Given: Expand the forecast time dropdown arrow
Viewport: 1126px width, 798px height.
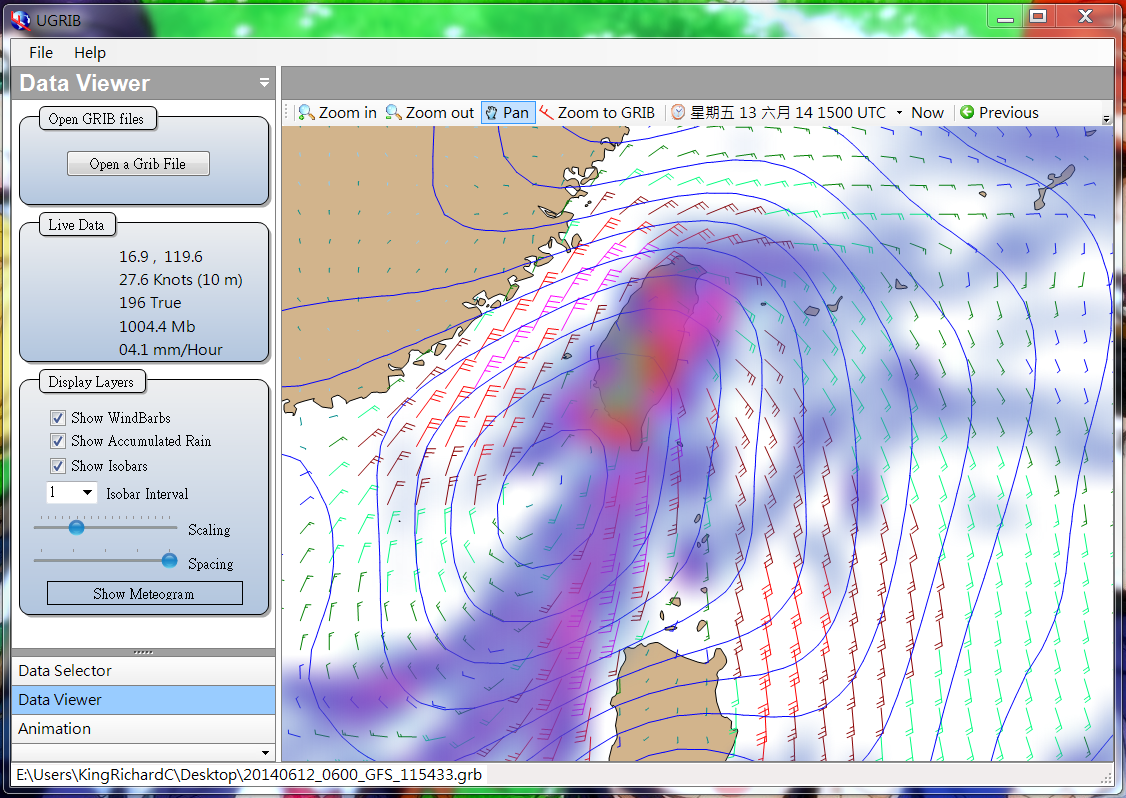Looking at the screenshot, I should pos(899,113).
